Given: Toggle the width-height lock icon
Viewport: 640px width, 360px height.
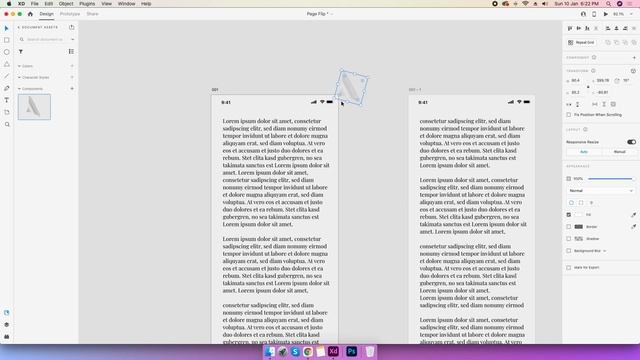Looking at the screenshot, I should point(588,87).
